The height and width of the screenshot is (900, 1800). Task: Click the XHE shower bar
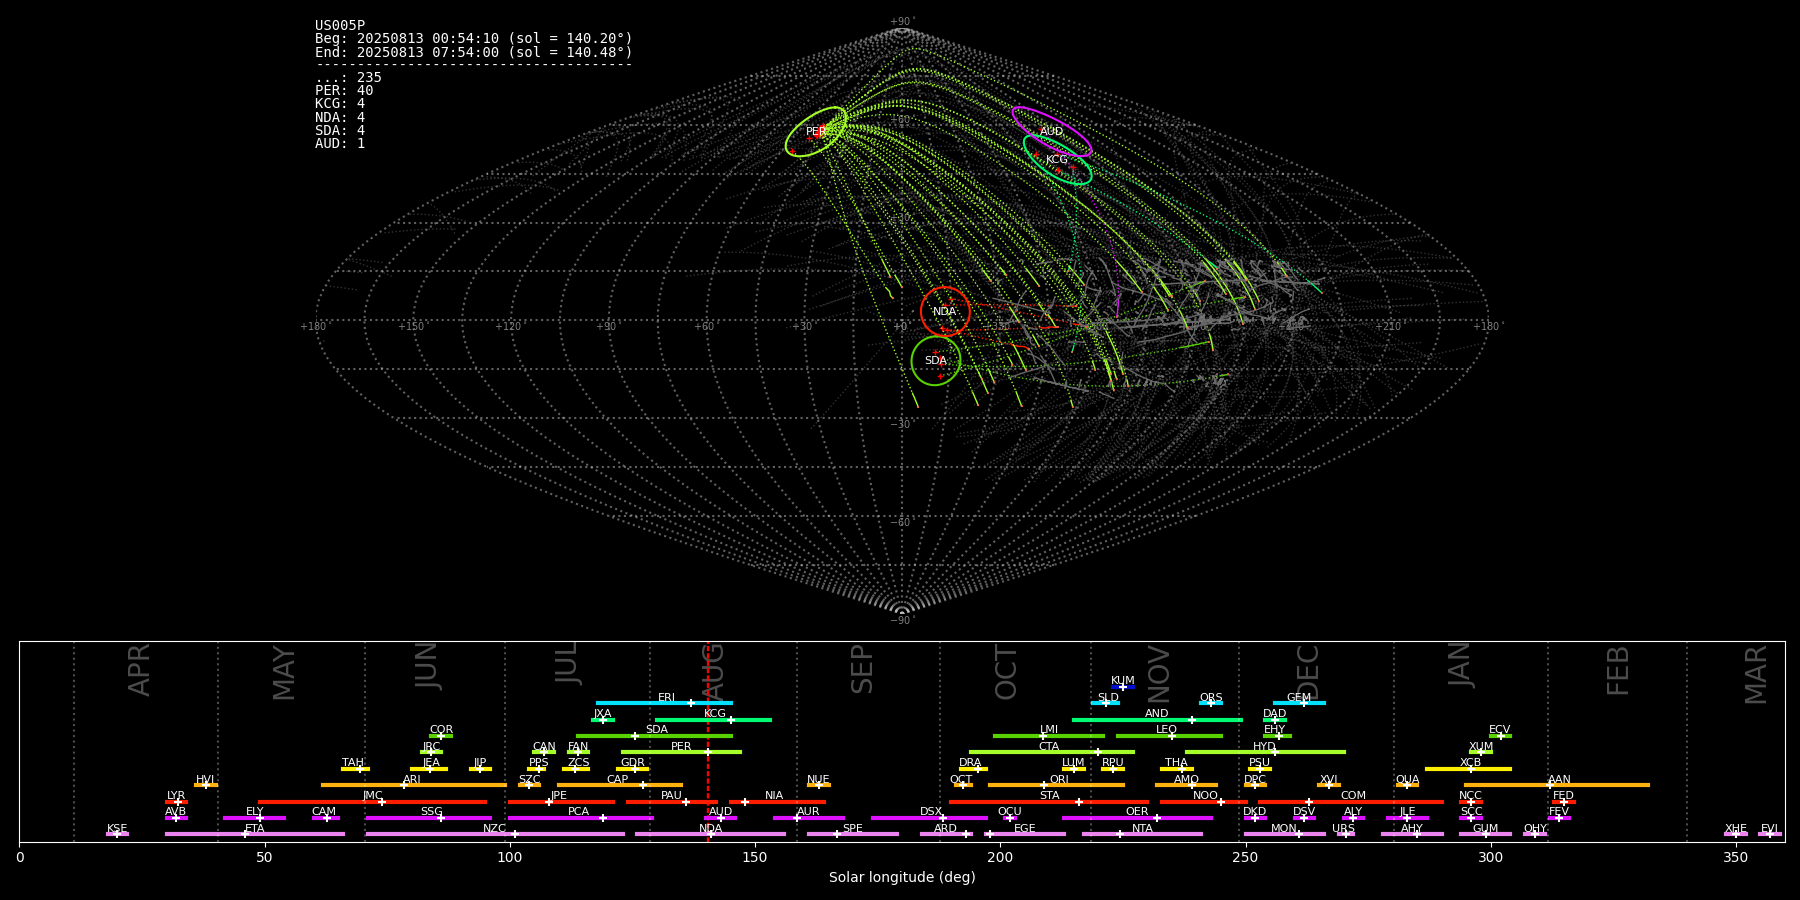coord(1736,834)
